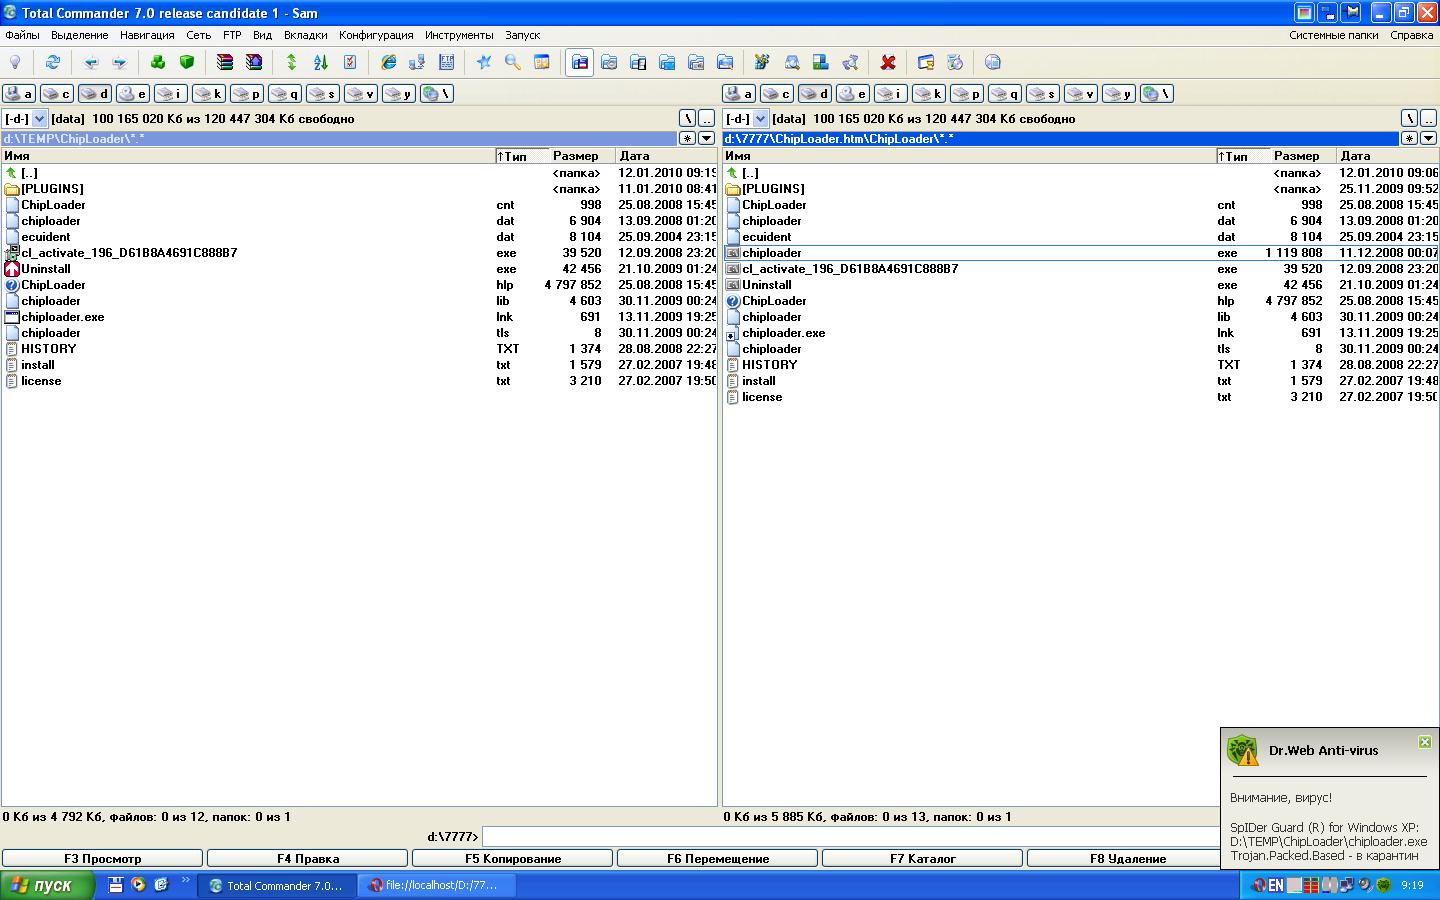Click the single green cube toolbar icon
Screen dimensions: 1440x900
click(x=187, y=62)
